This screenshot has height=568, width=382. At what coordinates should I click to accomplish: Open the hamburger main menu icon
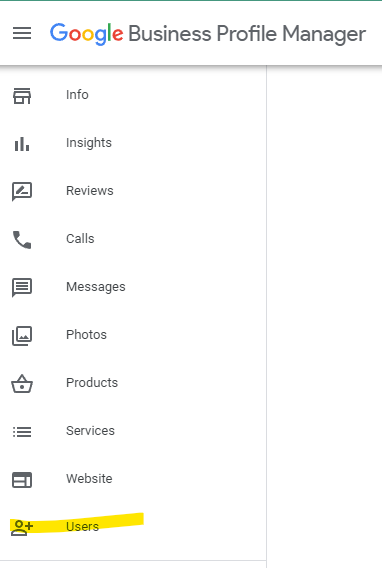22,33
